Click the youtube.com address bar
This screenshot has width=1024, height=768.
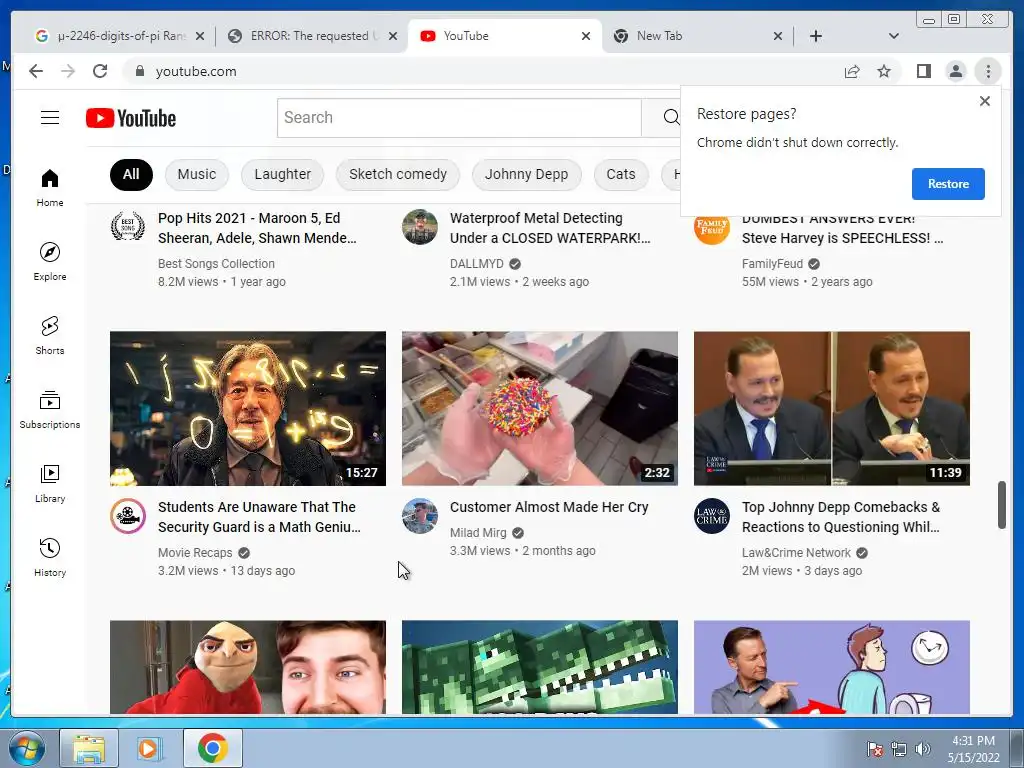coord(483,71)
